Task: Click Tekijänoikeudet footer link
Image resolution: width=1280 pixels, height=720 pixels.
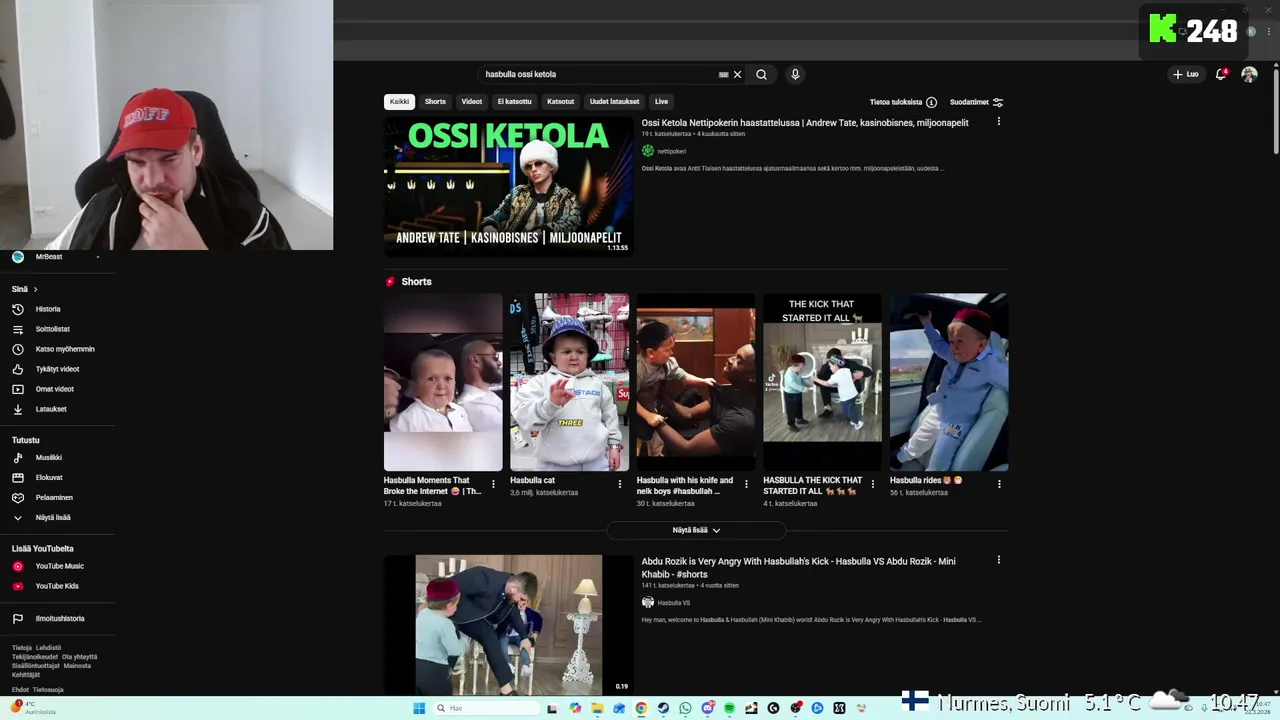Action: 35,657
